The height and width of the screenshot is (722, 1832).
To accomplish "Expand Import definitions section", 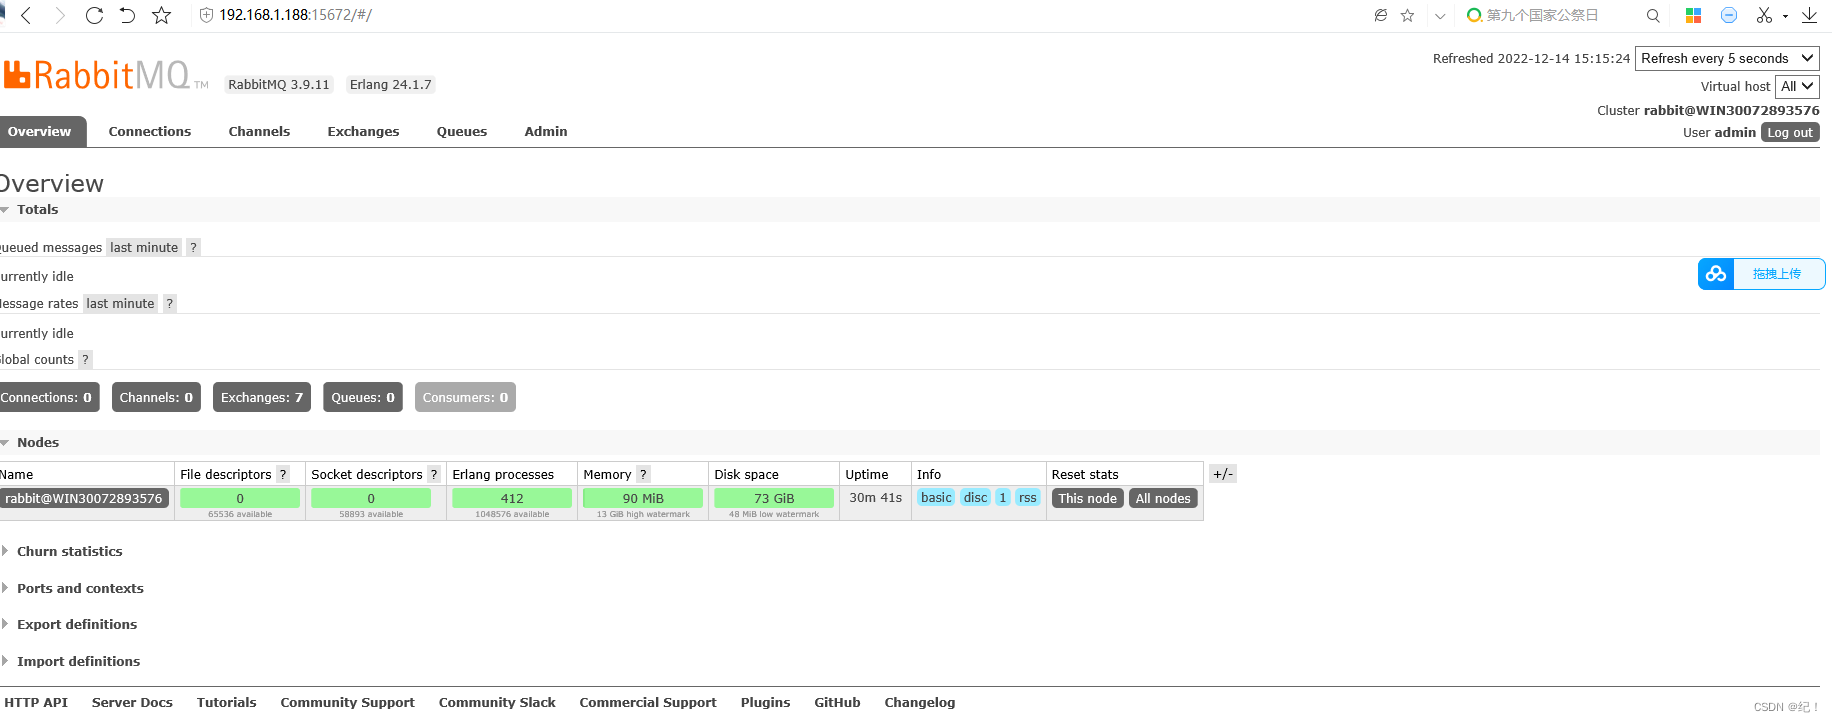I will coord(78,661).
